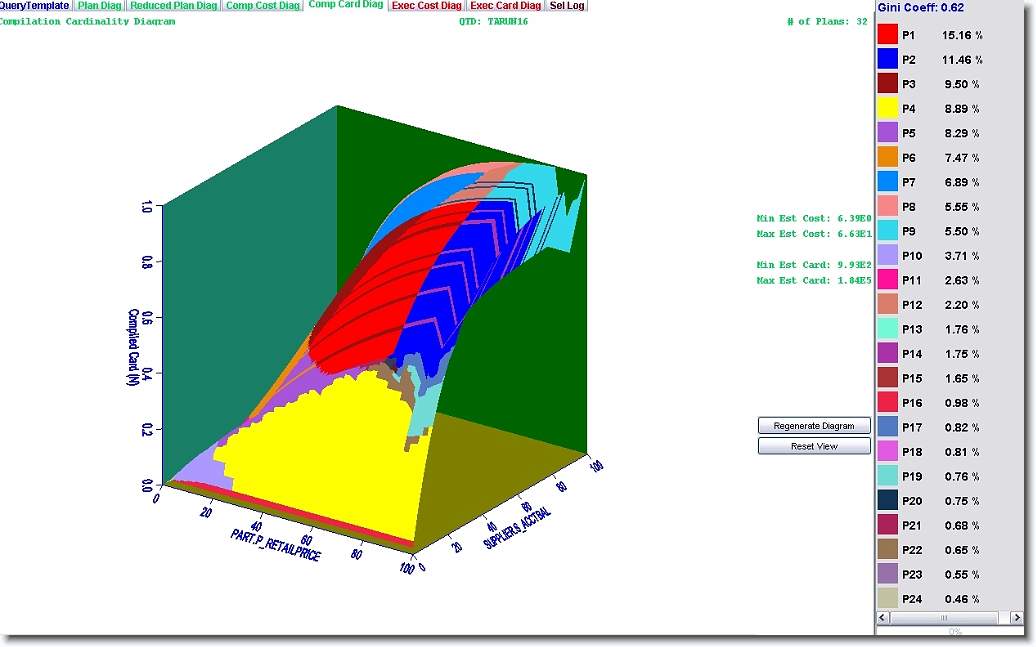Click the brown P22 plan swatch
The width and height of the screenshot is (1036, 647).
point(888,550)
